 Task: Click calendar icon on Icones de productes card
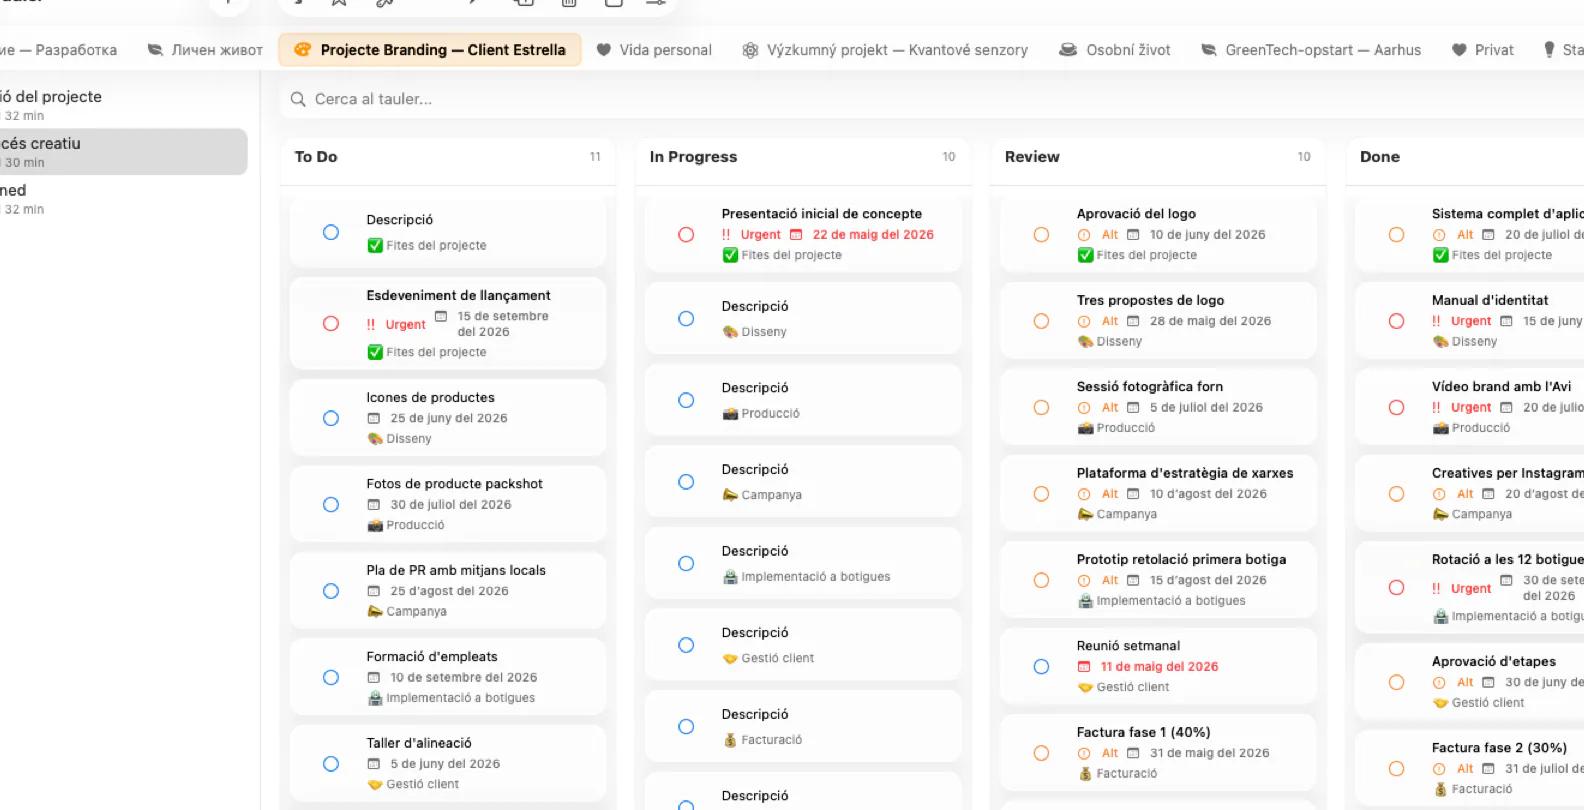(374, 419)
